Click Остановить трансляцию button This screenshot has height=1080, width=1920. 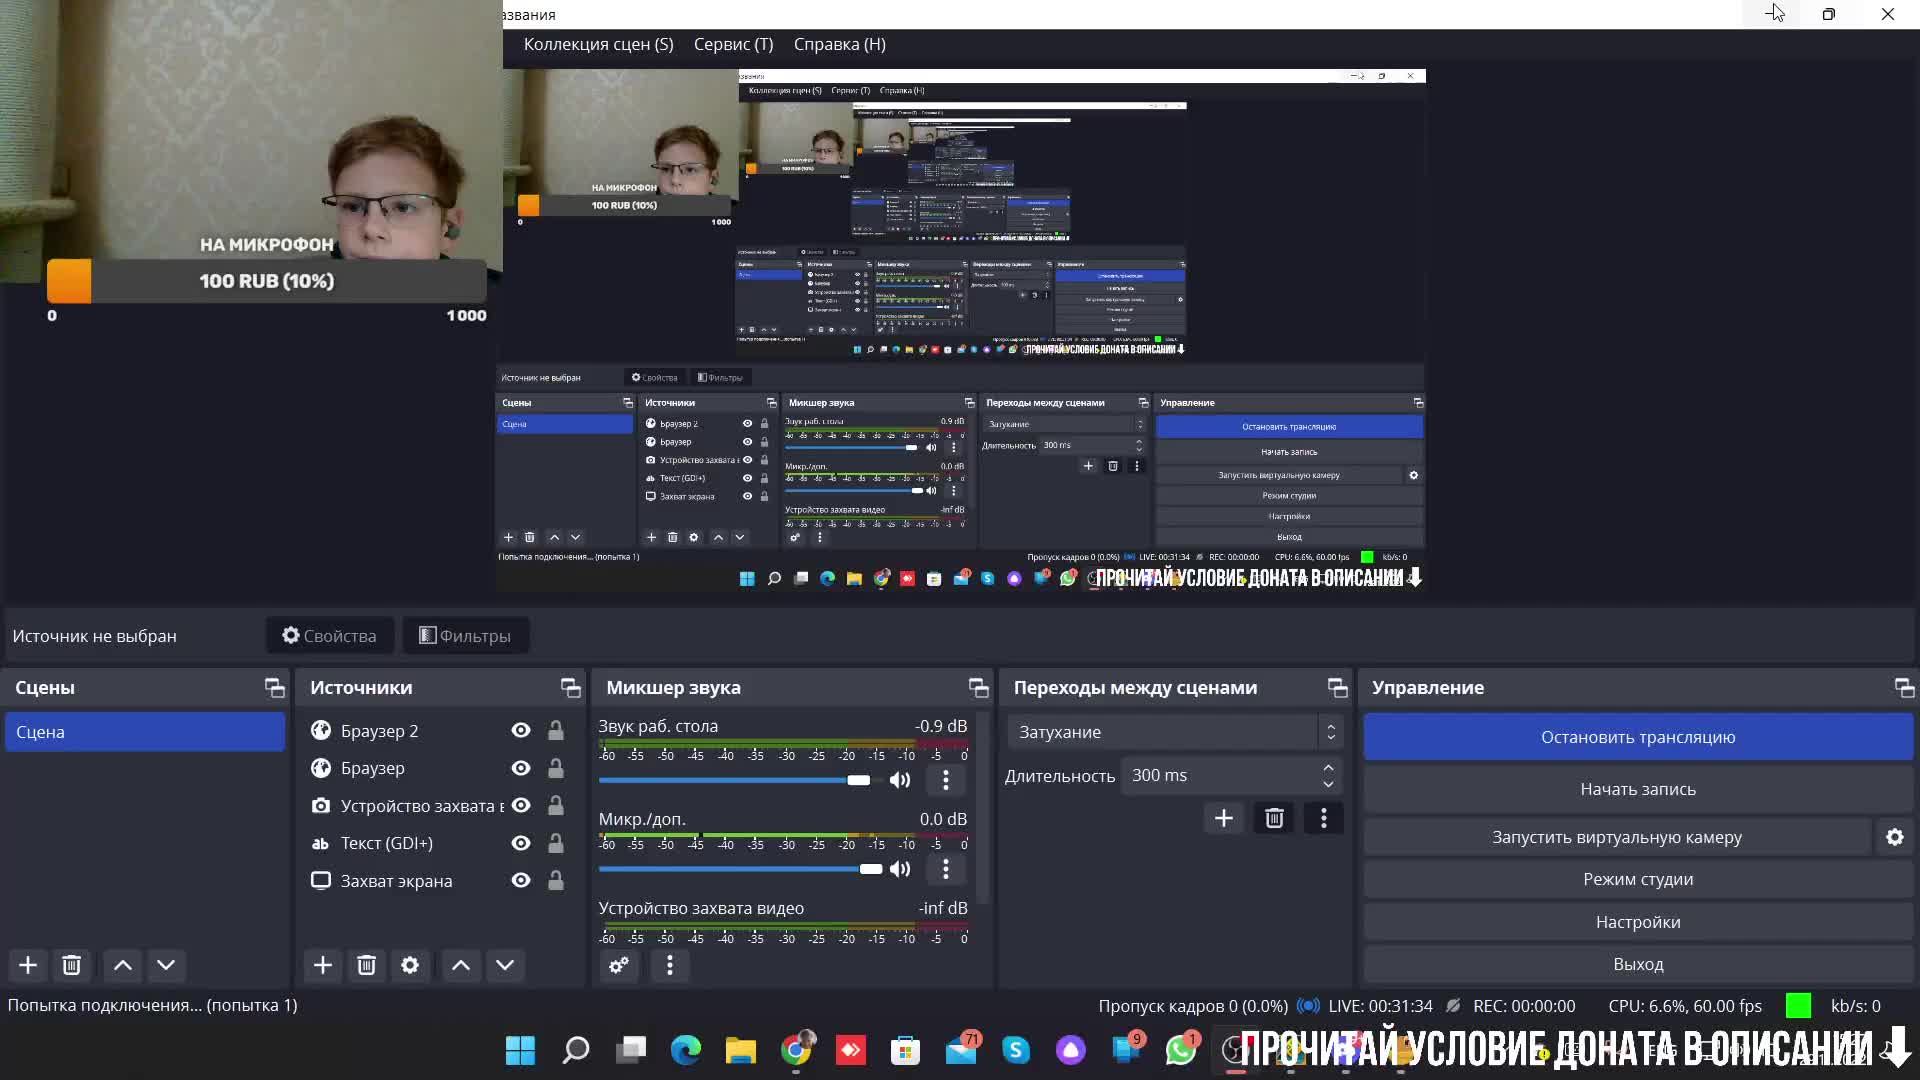1637,737
